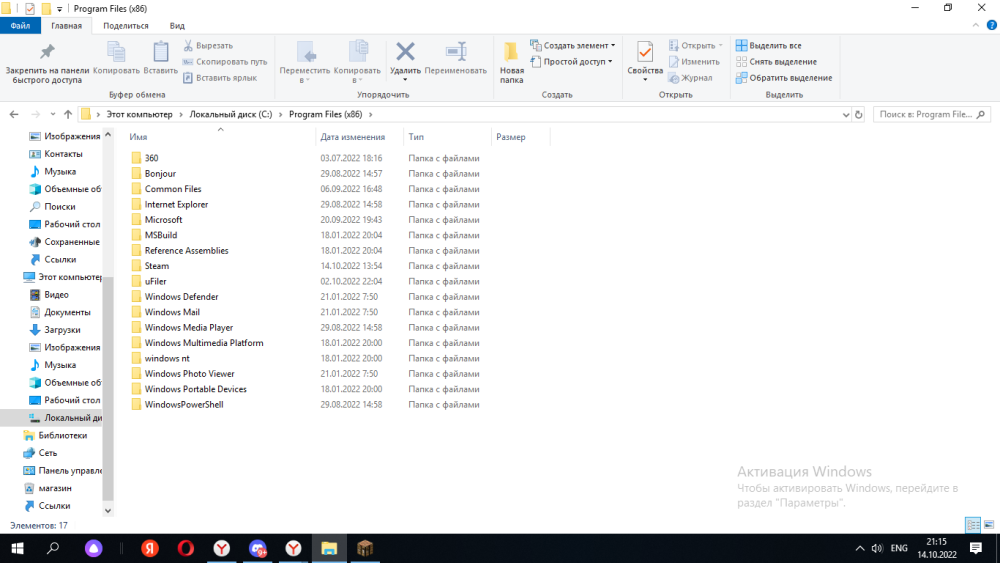Switch to the Главная ribbon tab
Viewport: 1000px width, 563px height.
click(66, 26)
